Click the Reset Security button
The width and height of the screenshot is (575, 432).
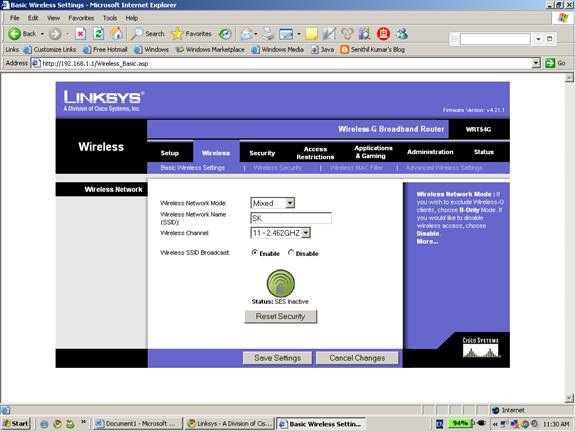(x=281, y=316)
